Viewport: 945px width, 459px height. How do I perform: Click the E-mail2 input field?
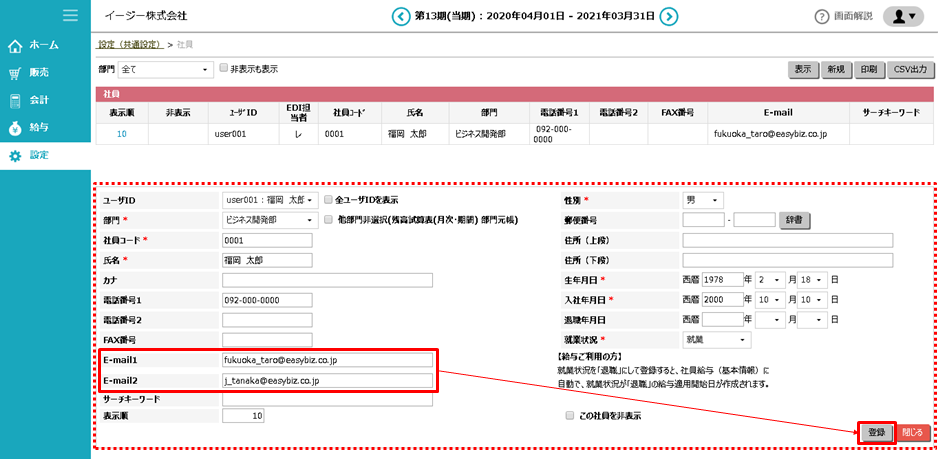(328, 380)
